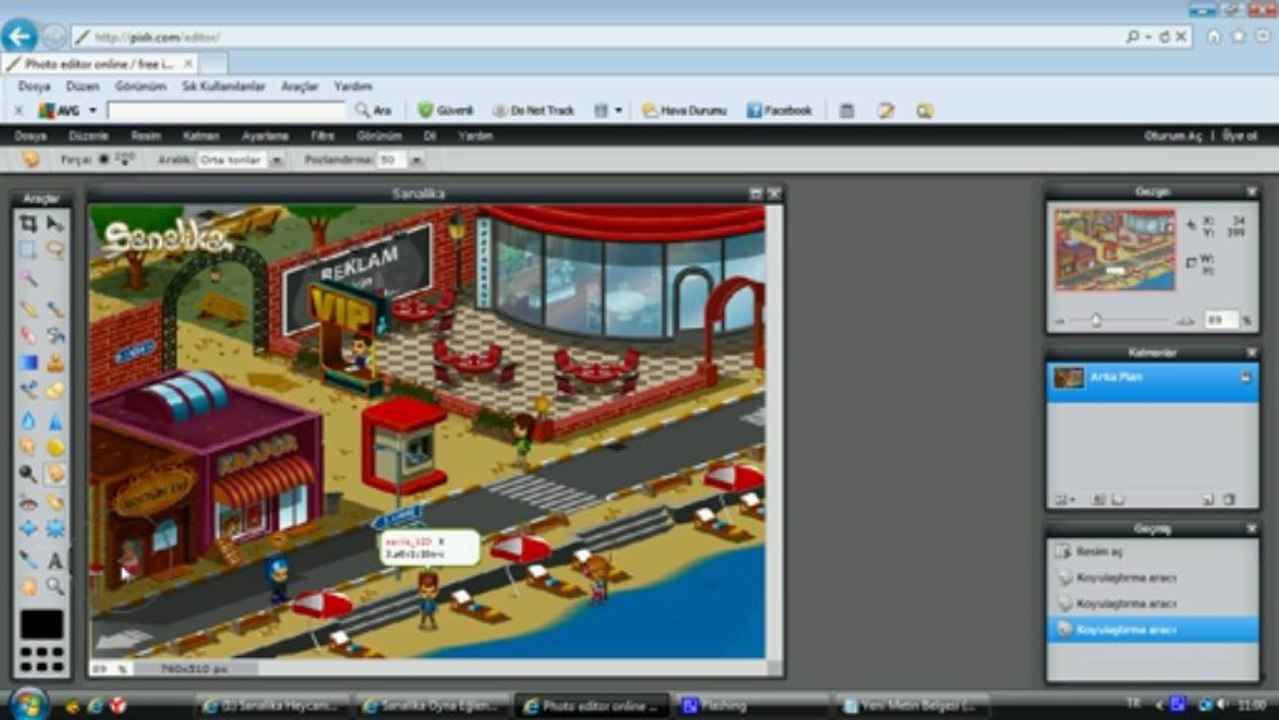Viewport: 1279px width, 720px height.
Task: Select the Pinch tool
Action: pyautogui.click(x=55, y=529)
